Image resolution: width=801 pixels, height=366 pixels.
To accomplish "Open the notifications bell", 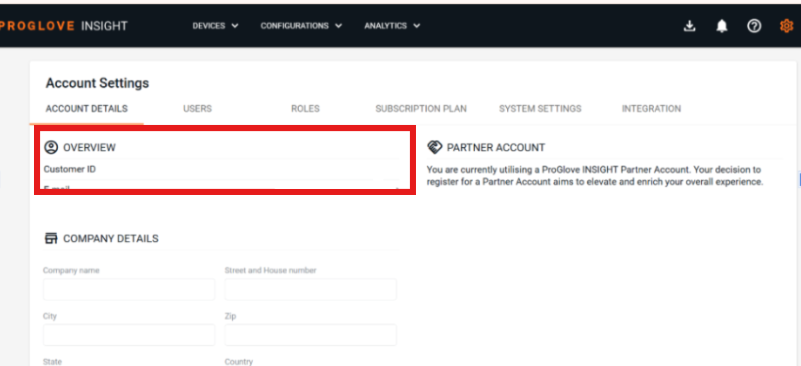I will click(x=721, y=26).
